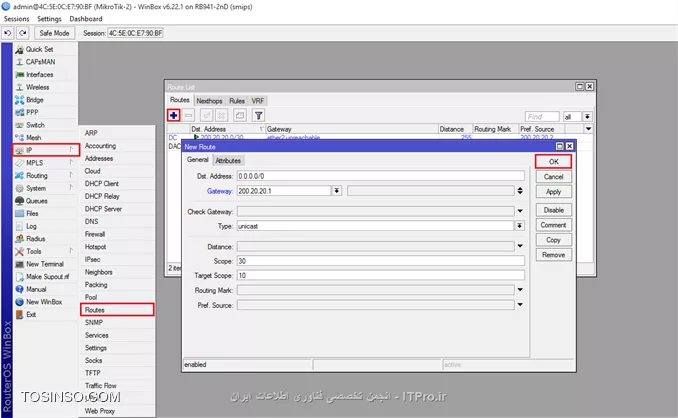Toggle Safe Mode button
The height and width of the screenshot is (418, 678).
pyautogui.click(x=54, y=33)
